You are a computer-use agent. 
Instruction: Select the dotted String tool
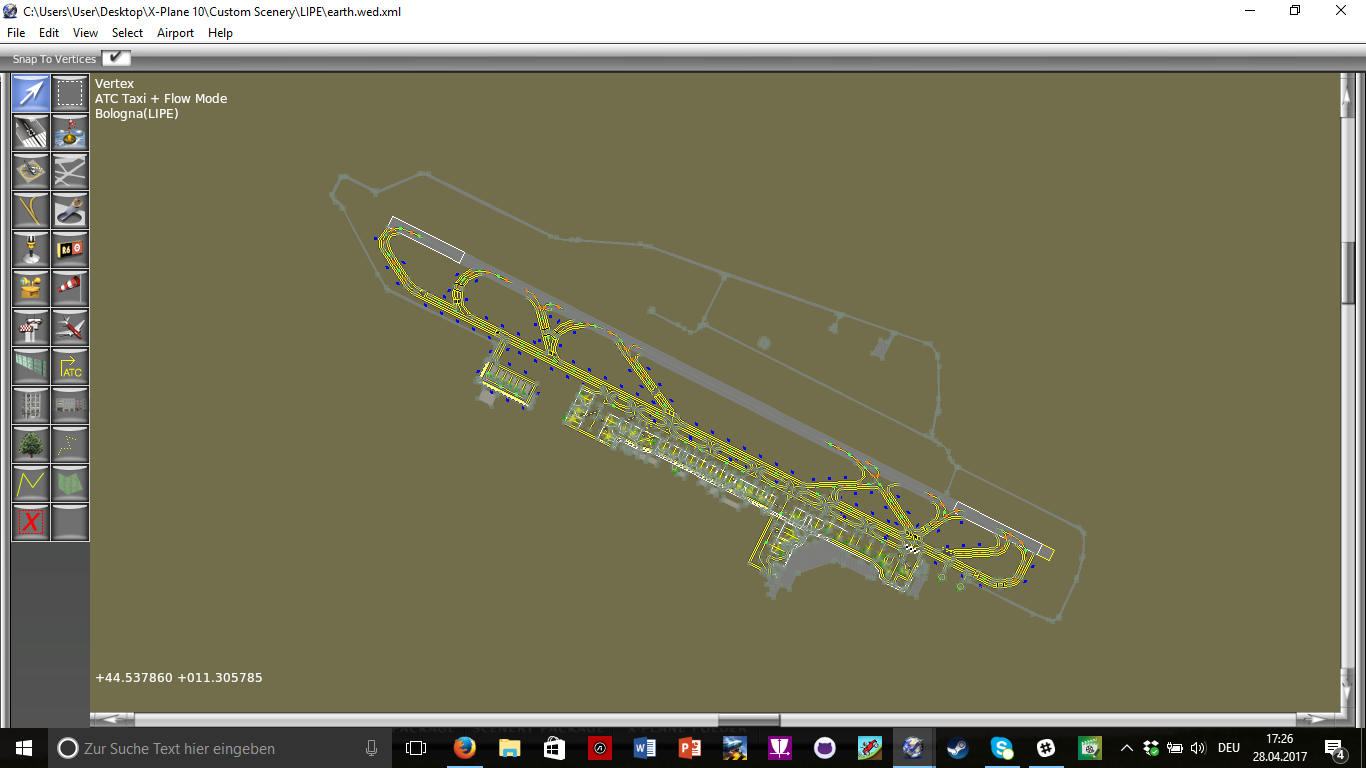tap(70, 445)
